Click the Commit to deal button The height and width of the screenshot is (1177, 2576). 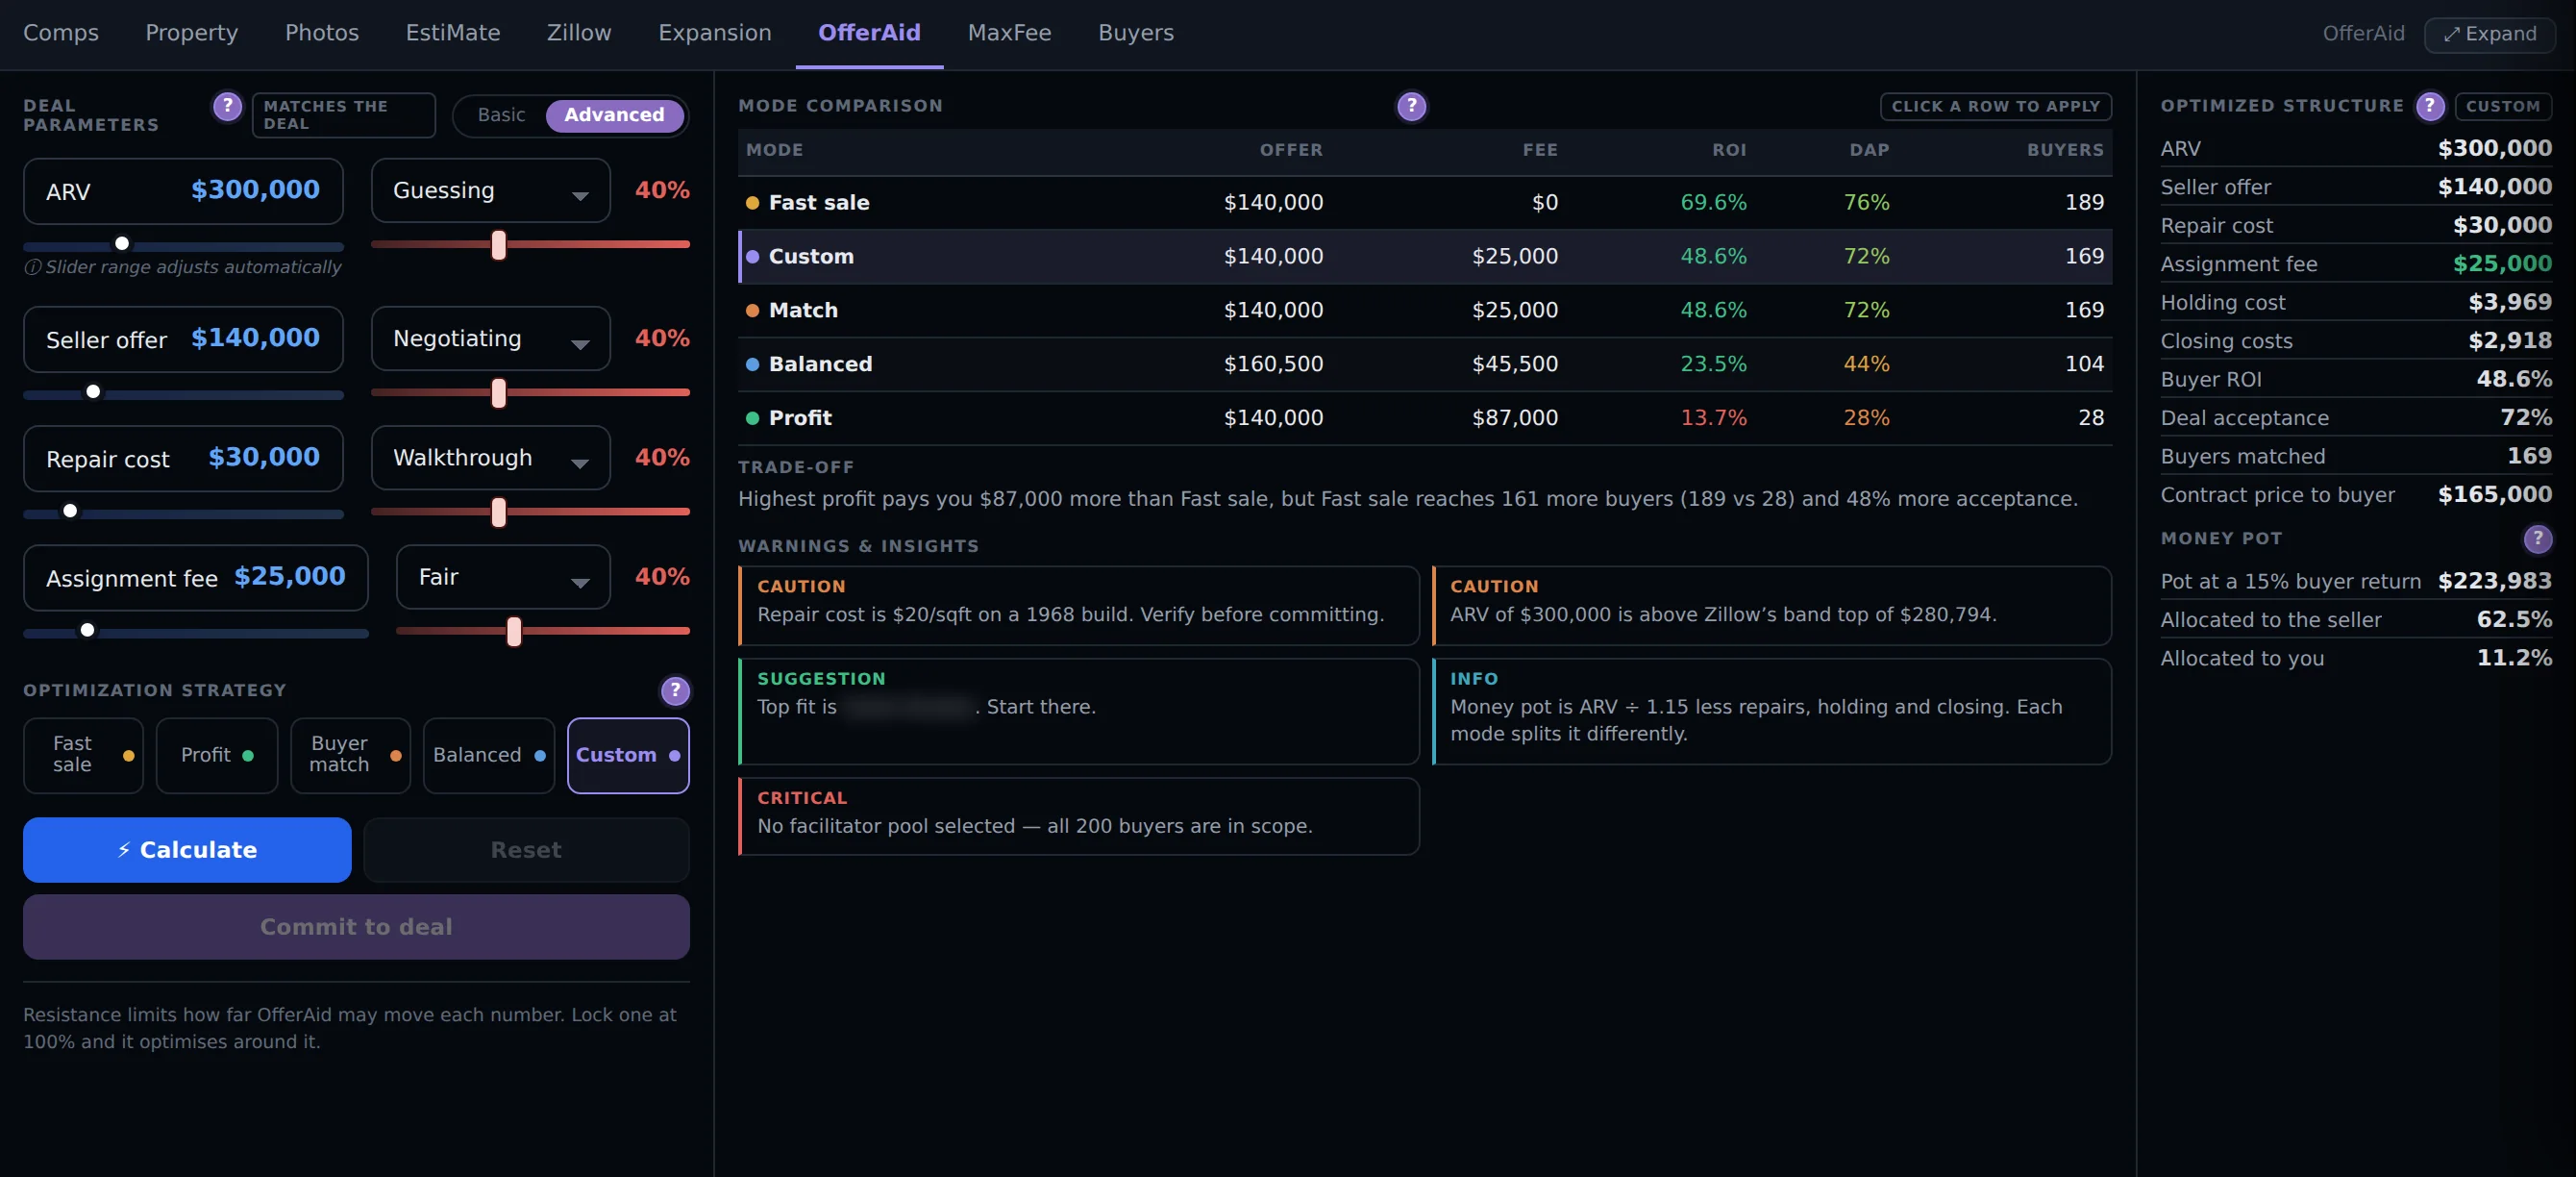click(356, 926)
